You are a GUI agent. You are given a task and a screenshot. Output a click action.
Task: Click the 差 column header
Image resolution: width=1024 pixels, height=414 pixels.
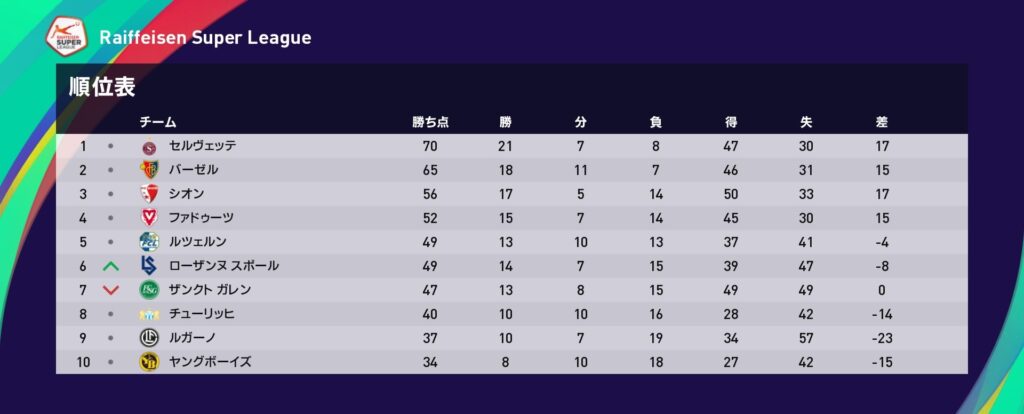coord(881,122)
